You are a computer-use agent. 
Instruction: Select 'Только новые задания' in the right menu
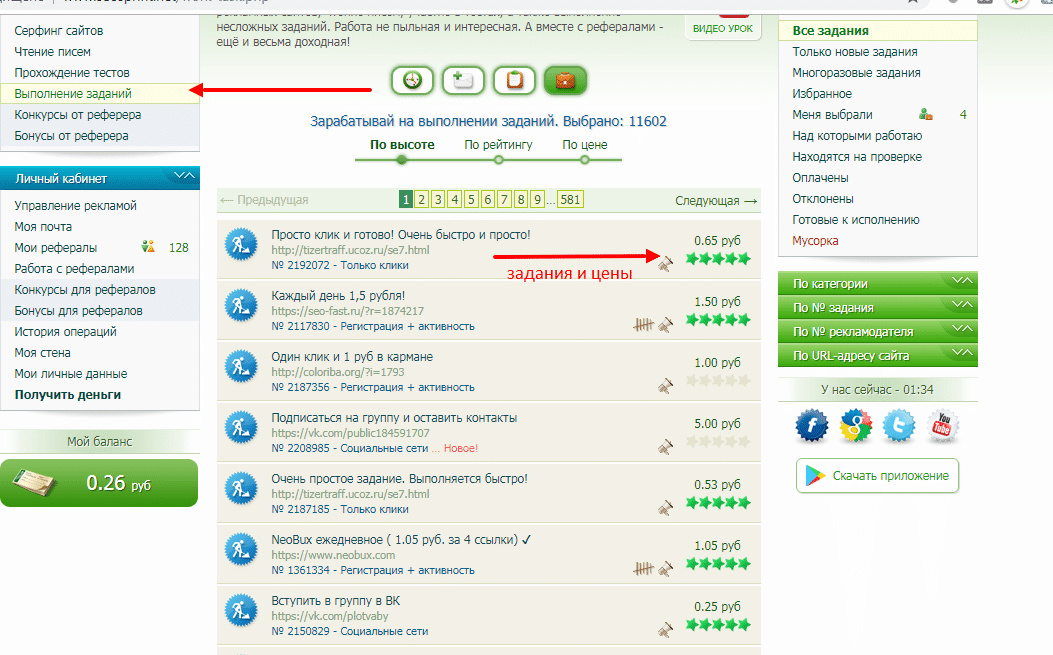pos(854,52)
